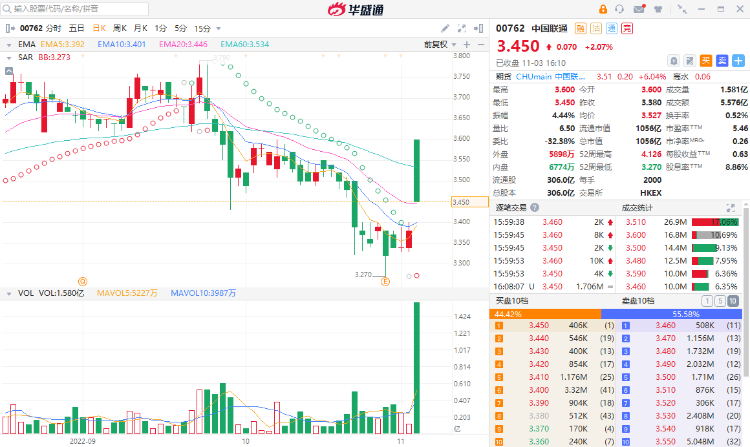The height and width of the screenshot is (447, 750).
Task: Click the MAVOL5:5227万 label
Action: [x=127, y=293]
